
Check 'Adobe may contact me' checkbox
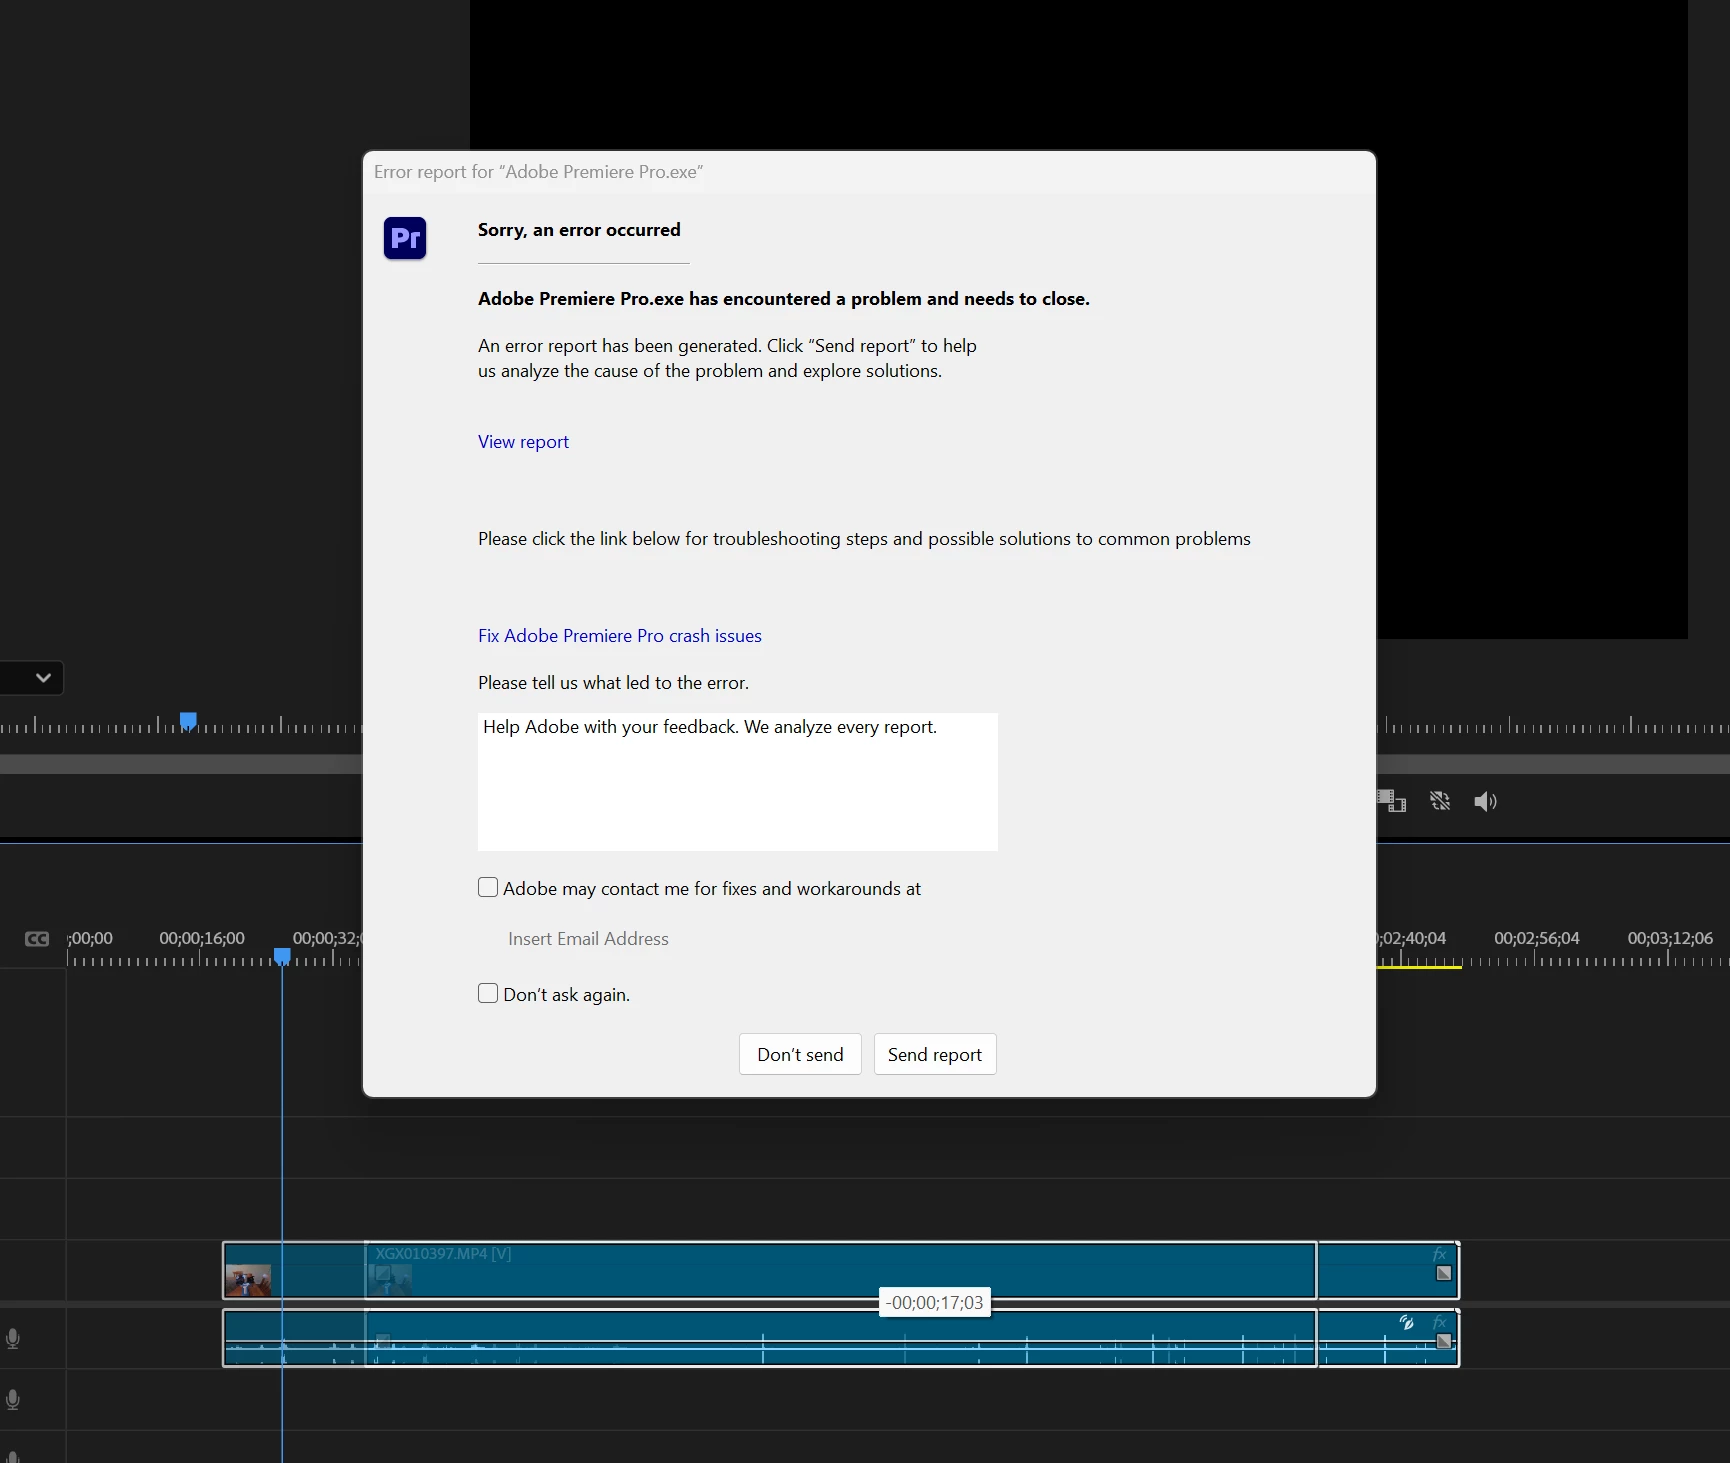488,887
